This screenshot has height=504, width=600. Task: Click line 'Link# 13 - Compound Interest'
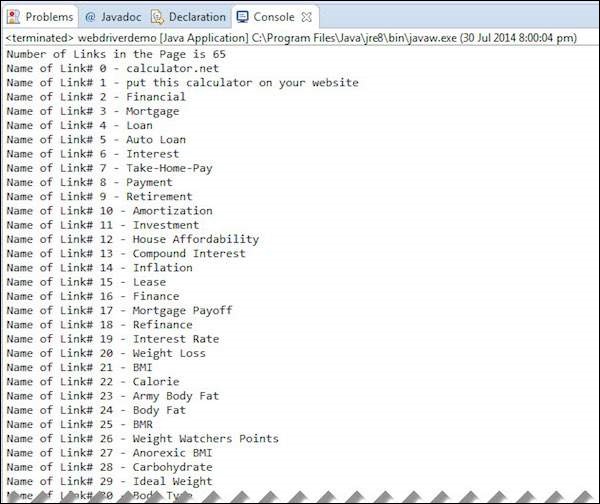[x=126, y=254]
